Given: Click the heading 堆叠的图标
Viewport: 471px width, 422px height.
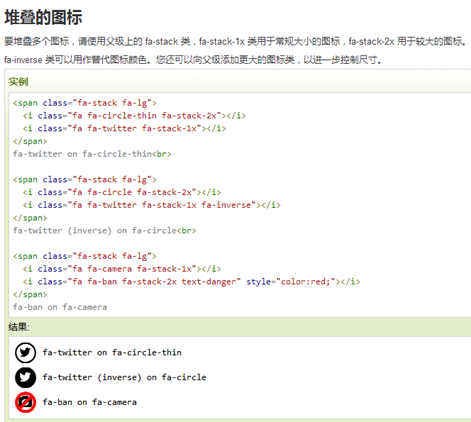Looking at the screenshot, I should [x=43, y=17].
